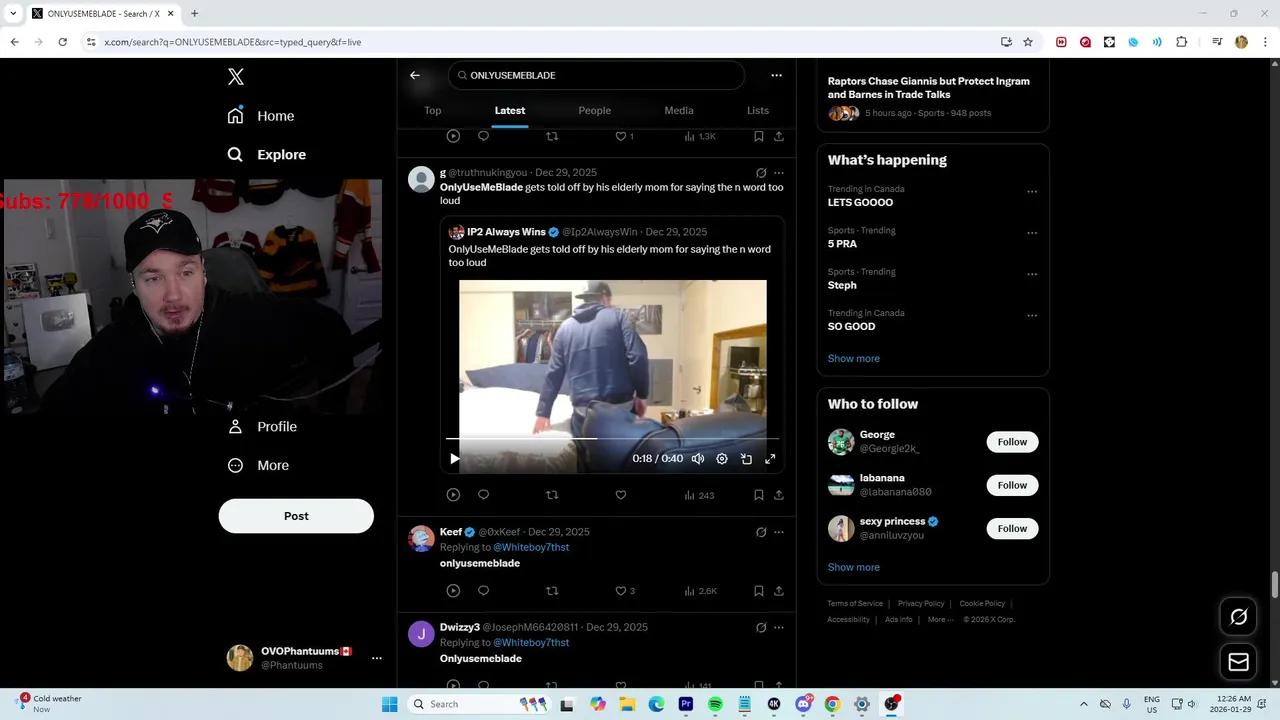Open the Messages floating button
1280x720 pixels.
(1238, 662)
